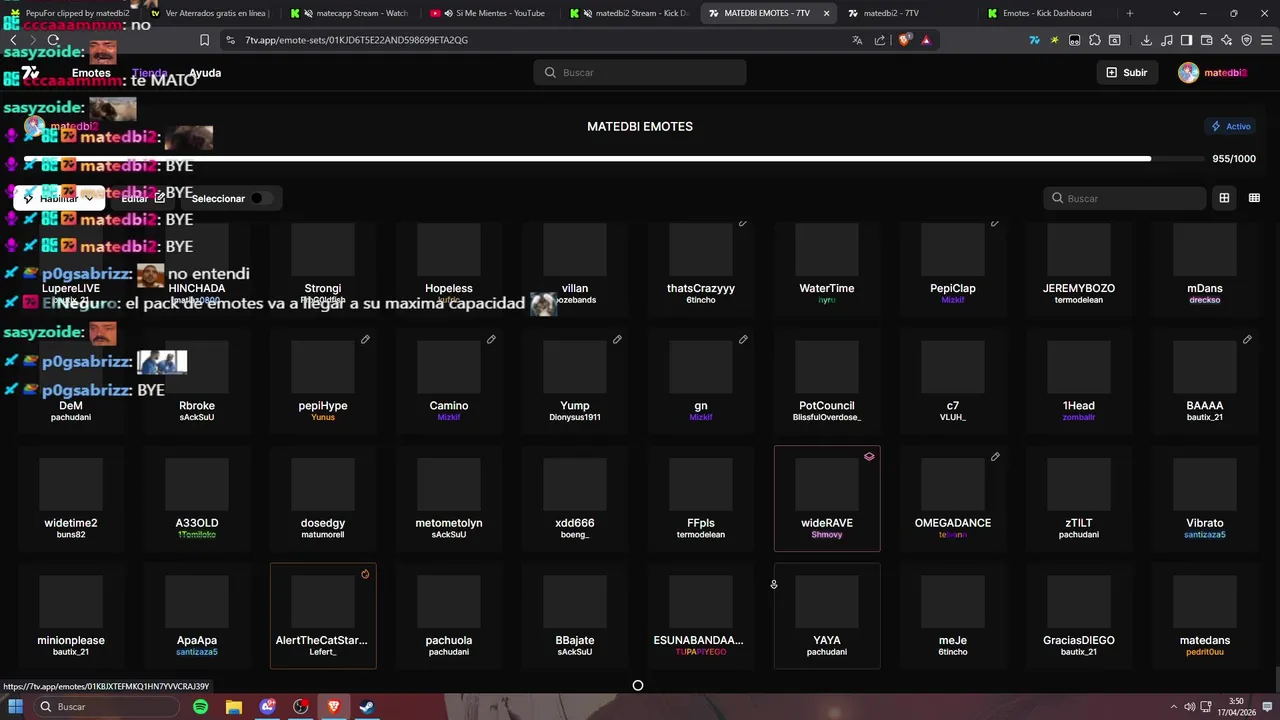Click the pencil icon on Camino emote
This screenshot has width=1280, height=720.
click(x=491, y=340)
